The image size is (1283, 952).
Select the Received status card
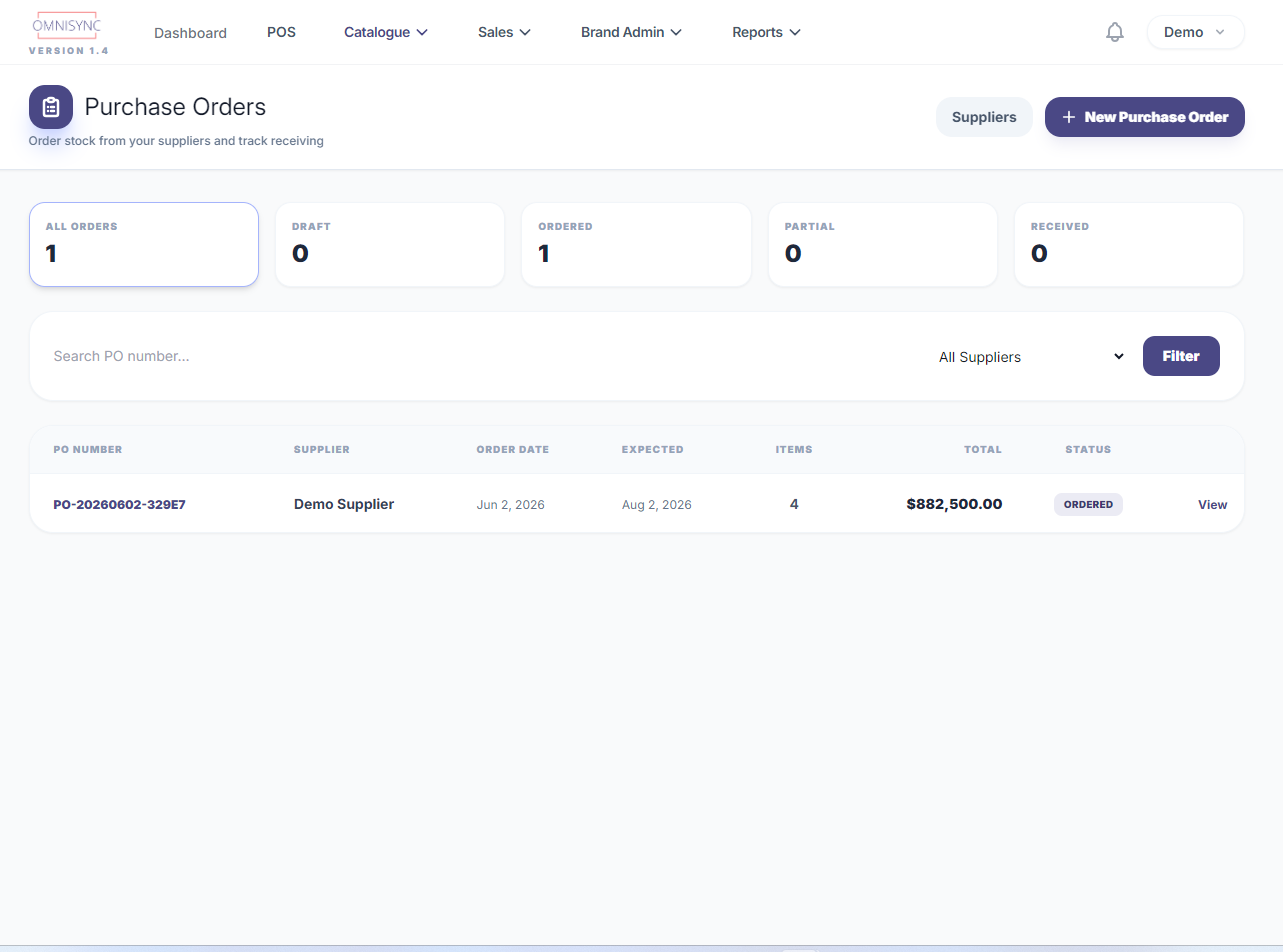1129,245
